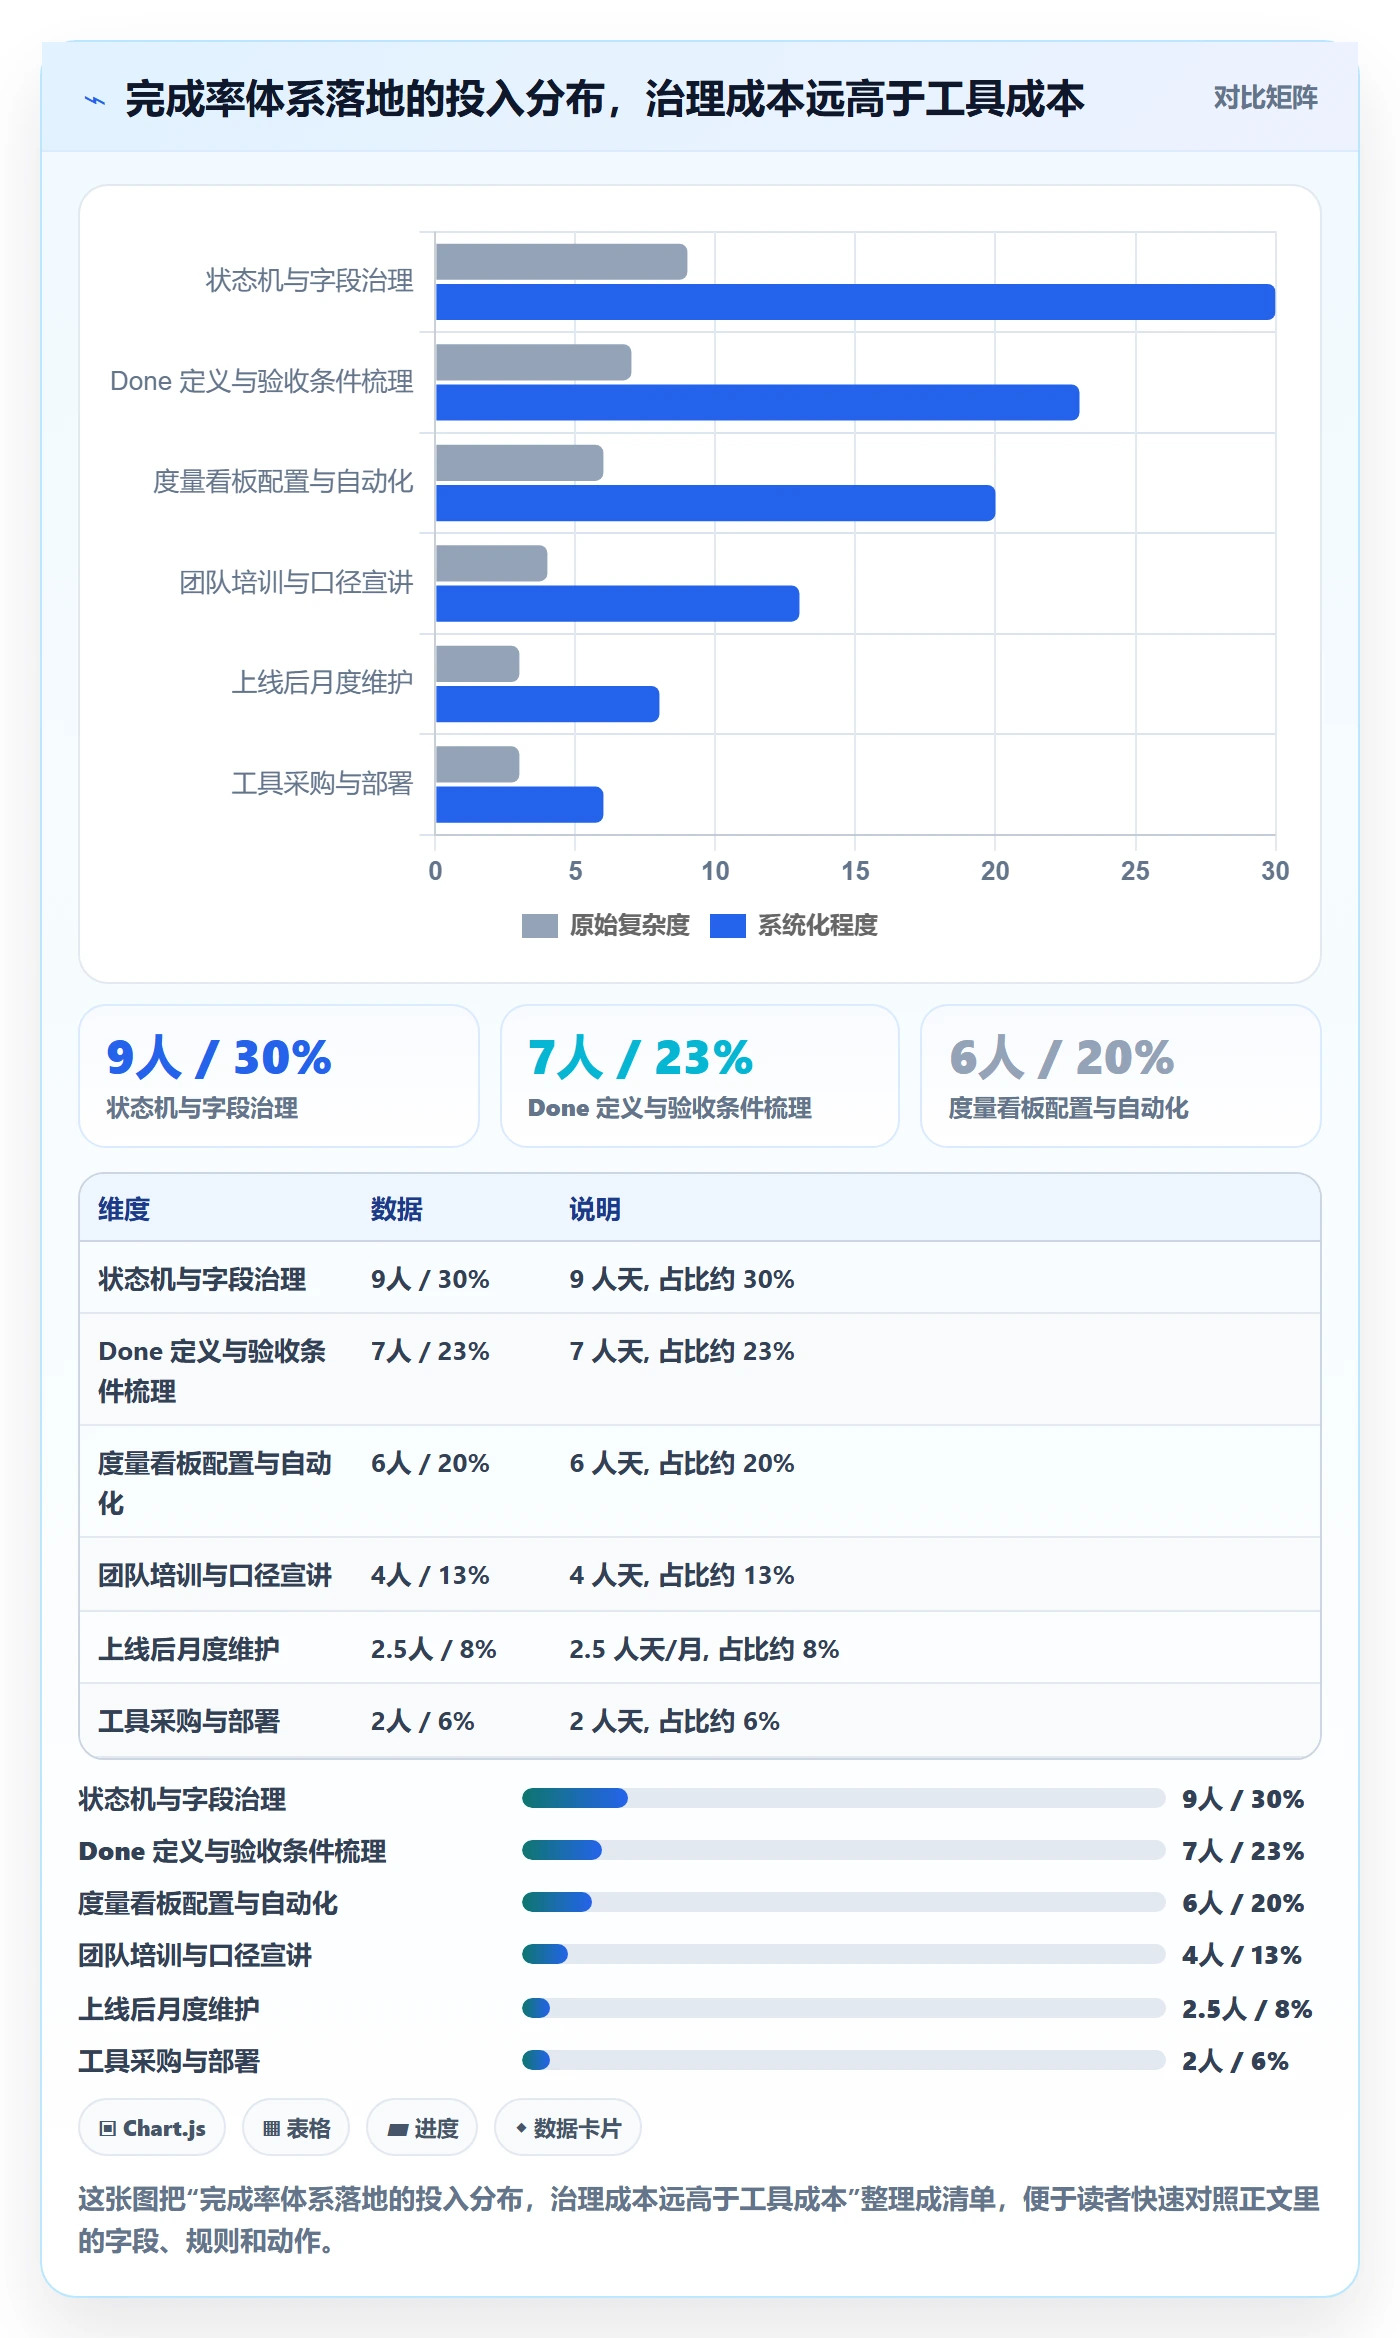Screen dimensions: 1400x2338
Task: Click the 进度 tag chip
Action: click(422, 2128)
